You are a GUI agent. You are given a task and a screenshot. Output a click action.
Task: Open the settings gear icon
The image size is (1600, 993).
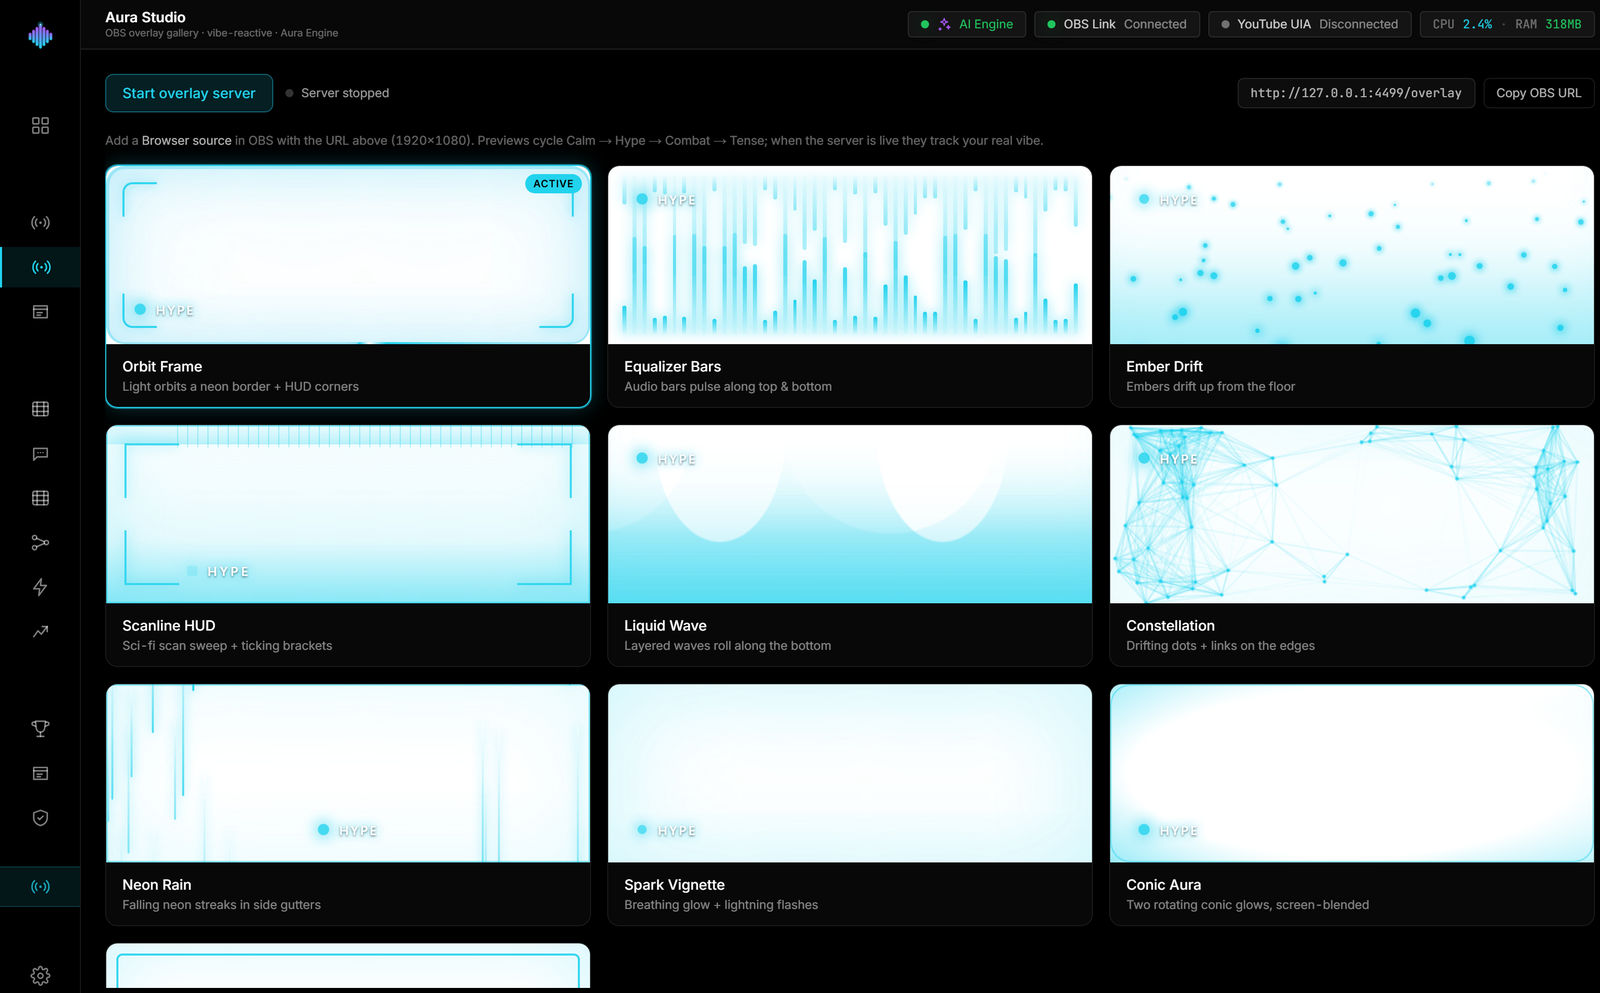tap(40, 975)
